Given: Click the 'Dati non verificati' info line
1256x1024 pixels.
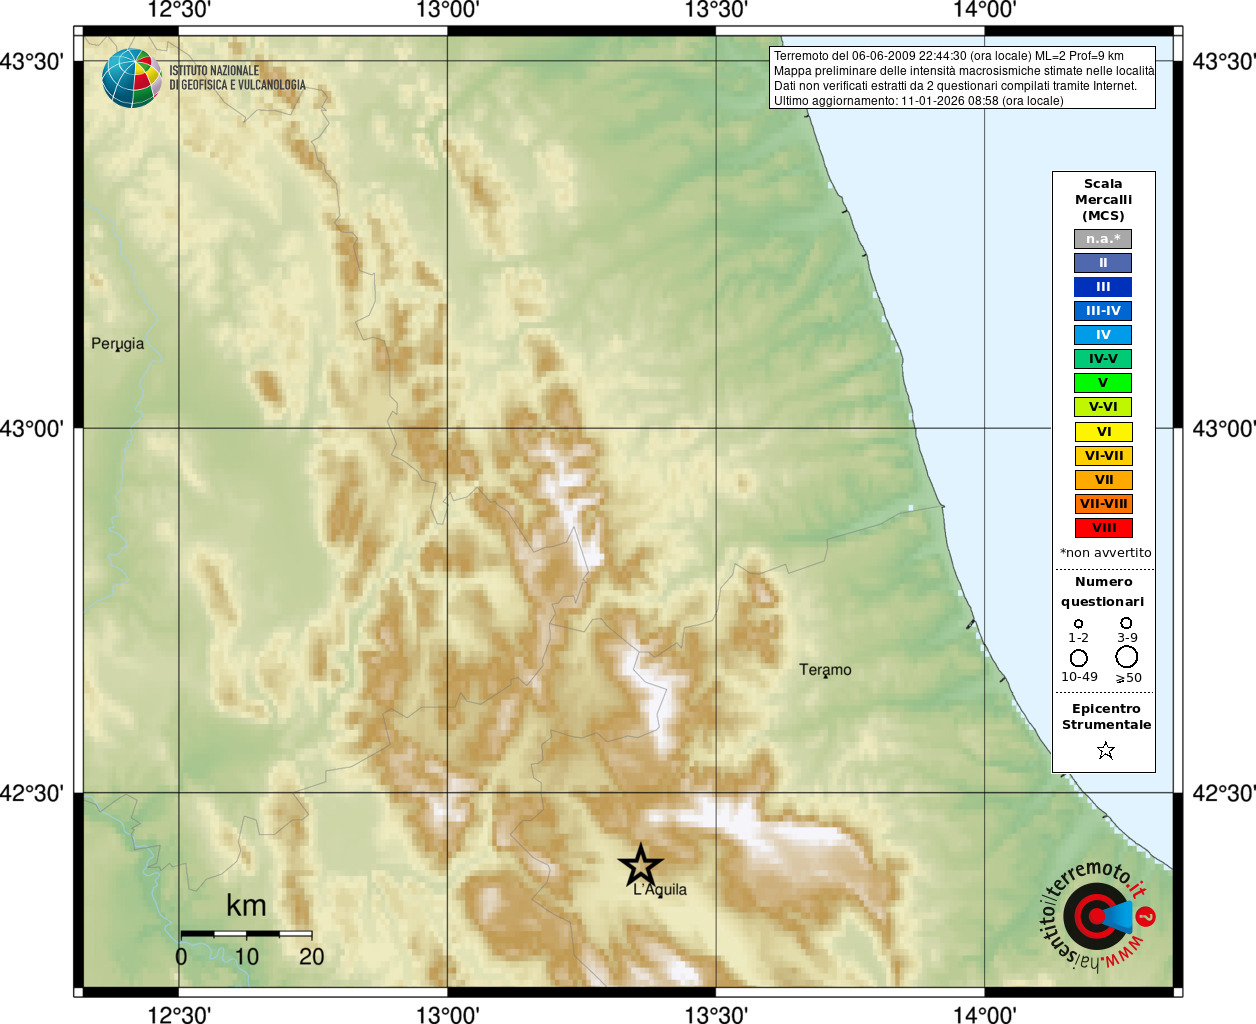Looking at the screenshot, I should pyautogui.click(x=955, y=86).
